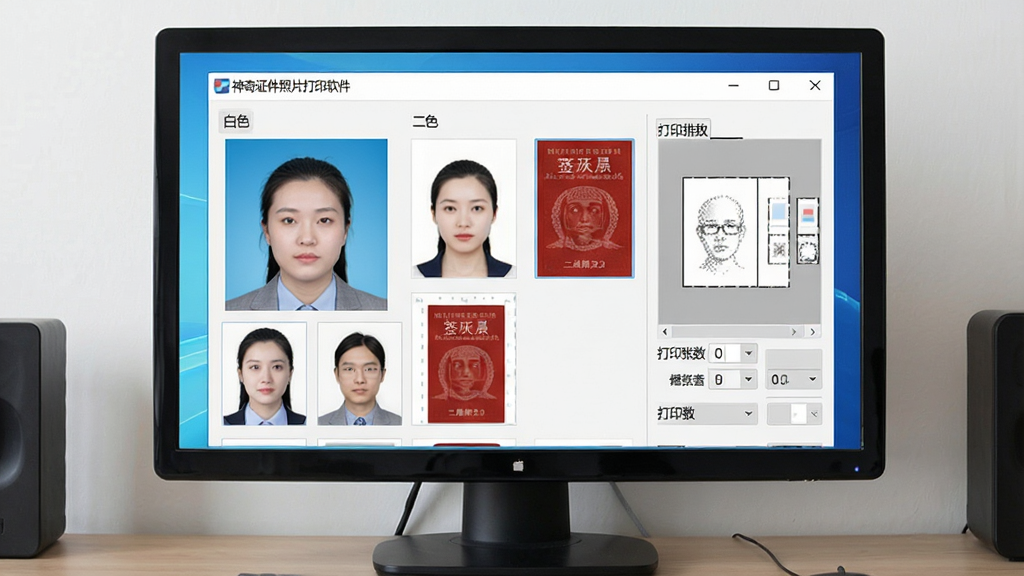Open the 打印张数 dropdown arrow
Screen dimensions: 1024x576
click(748, 353)
